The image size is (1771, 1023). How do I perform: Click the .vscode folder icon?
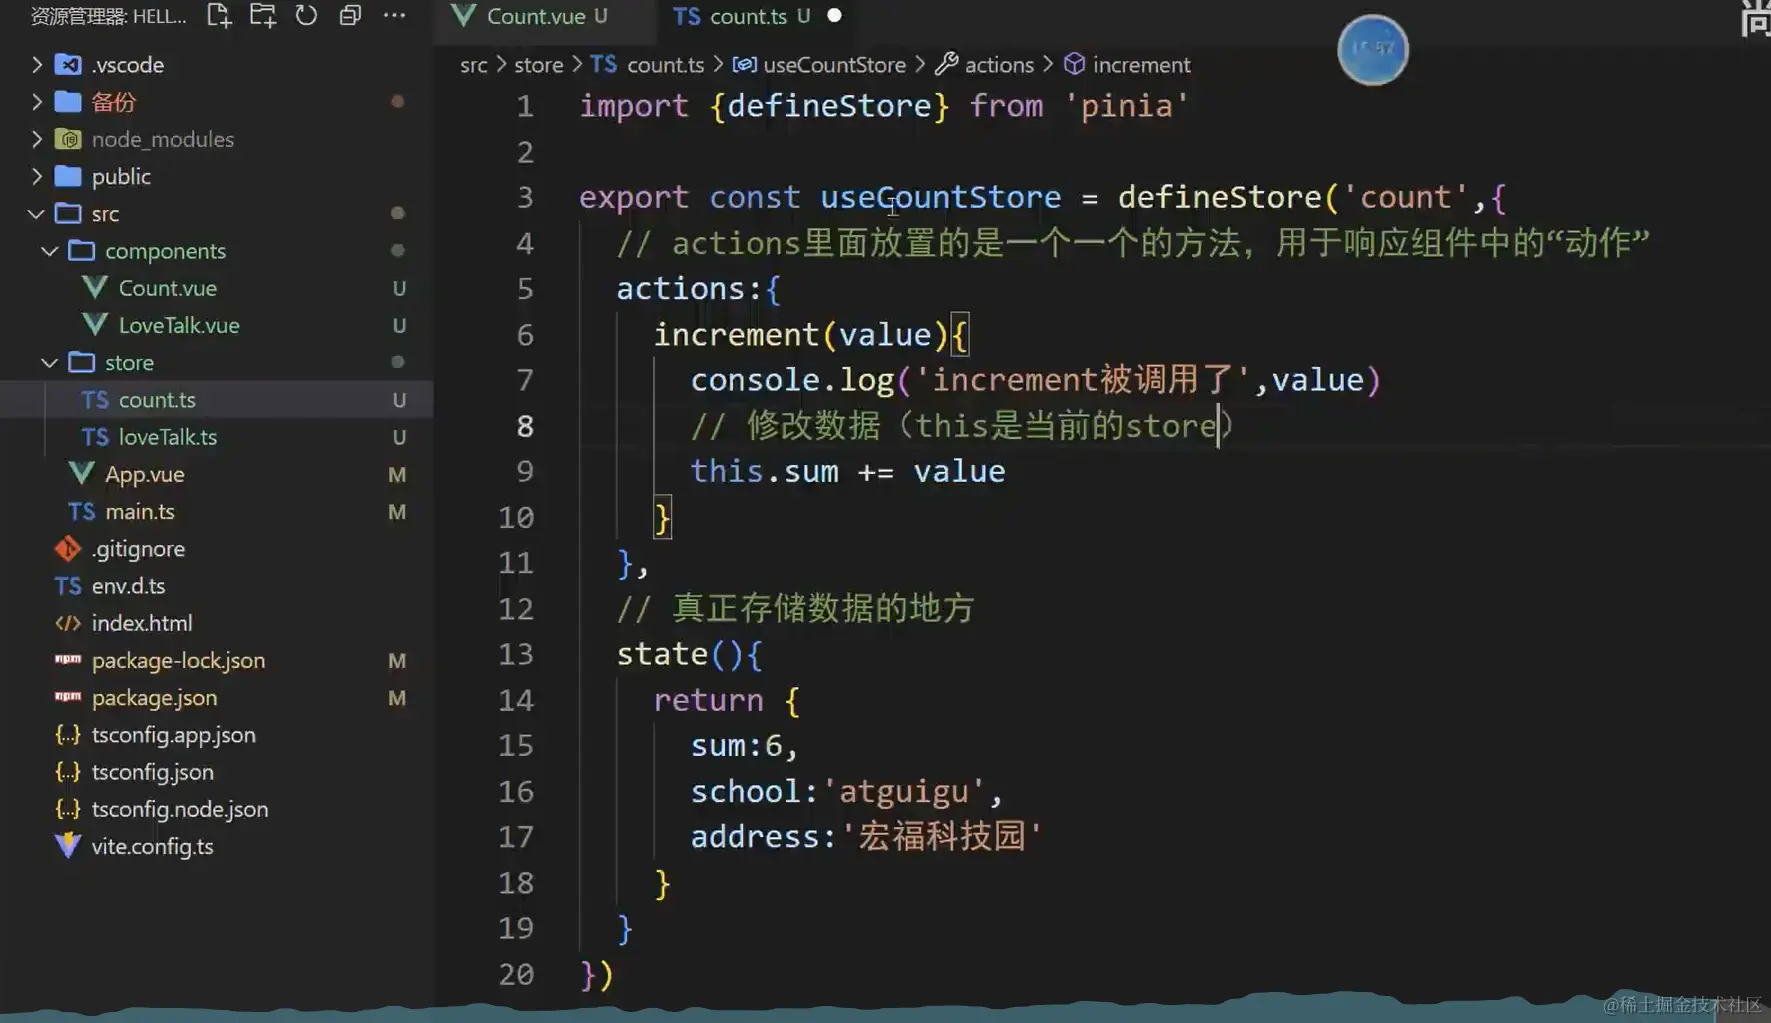(x=68, y=65)
